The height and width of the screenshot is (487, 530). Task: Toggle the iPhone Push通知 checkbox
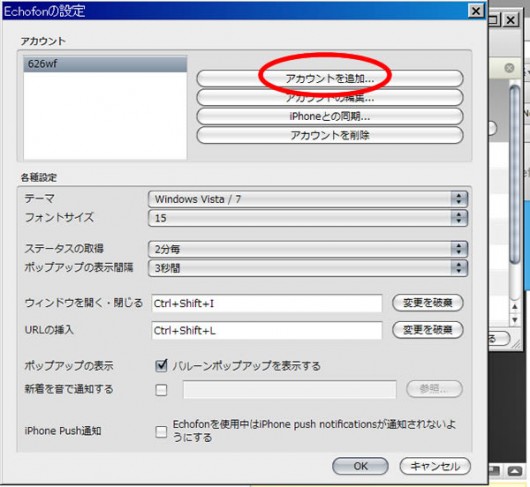(161, 432)
